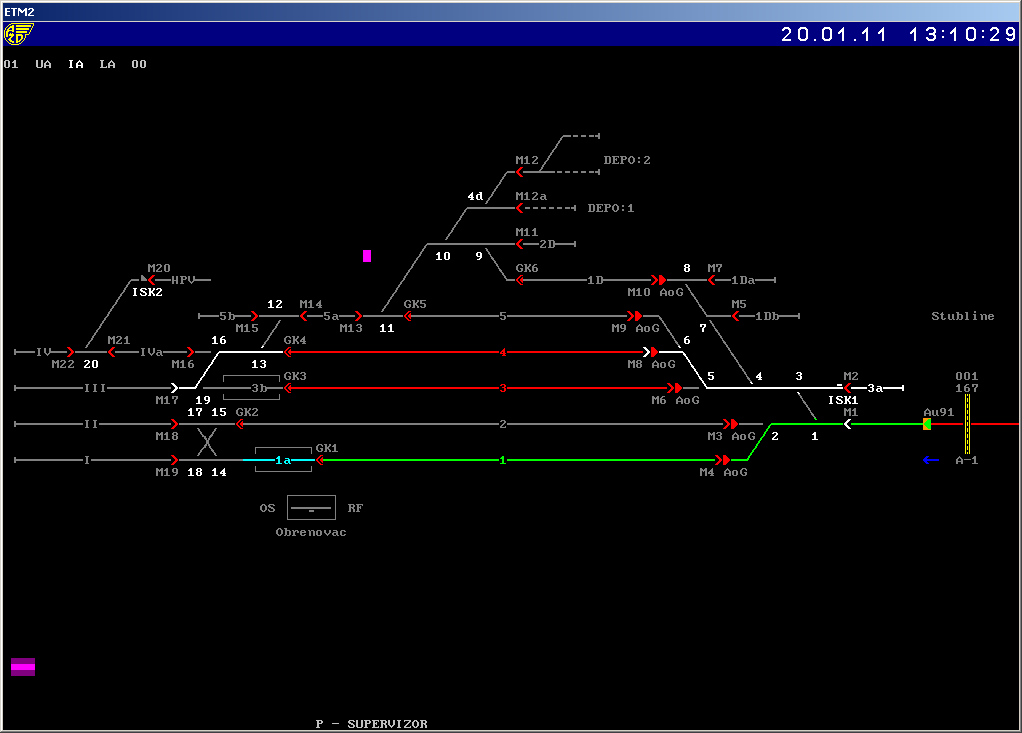Click the 'HPV' track label
The width and height of the screenshot is (1022, 733).
tap(183, 280)
